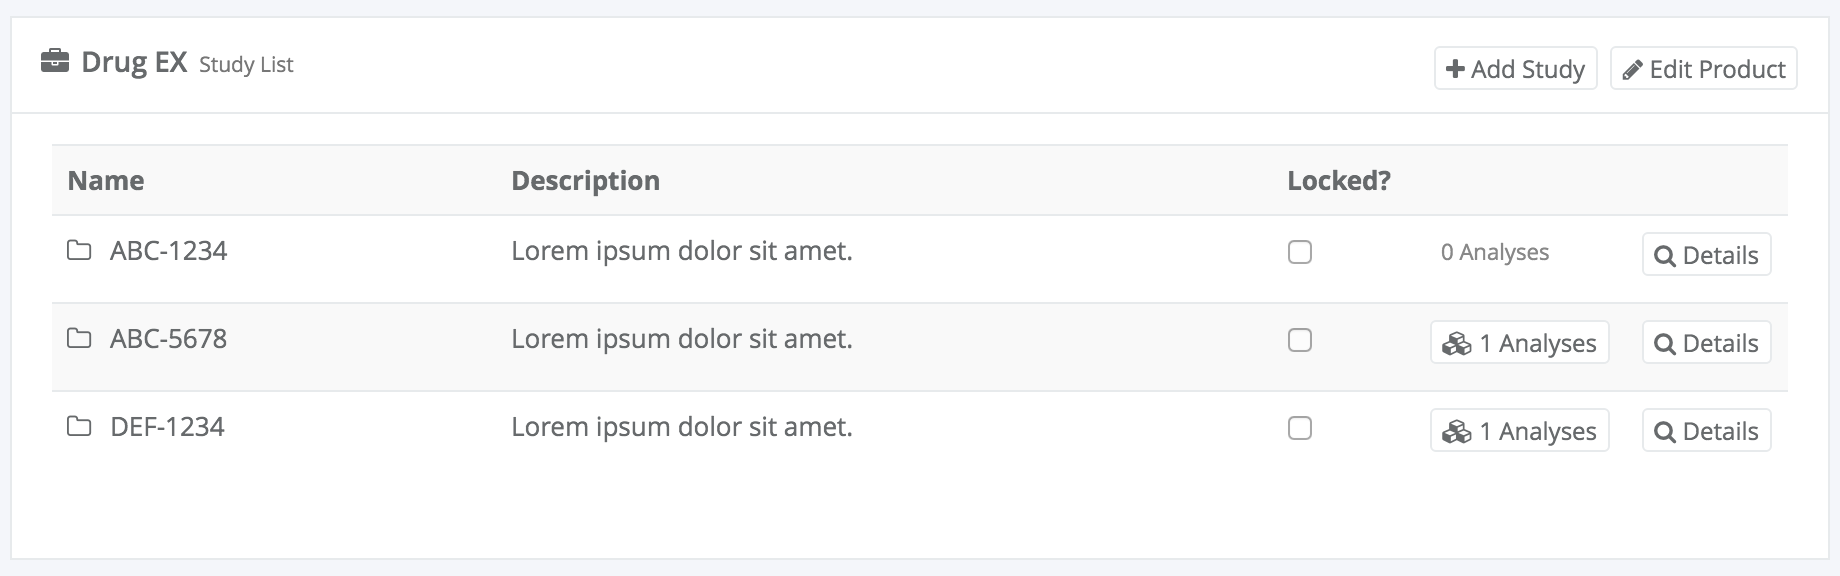Toggle the Locked checkbox for ABC-1234
Image resolution: width=1840 pixels, height=576 pixels.
1300,252
